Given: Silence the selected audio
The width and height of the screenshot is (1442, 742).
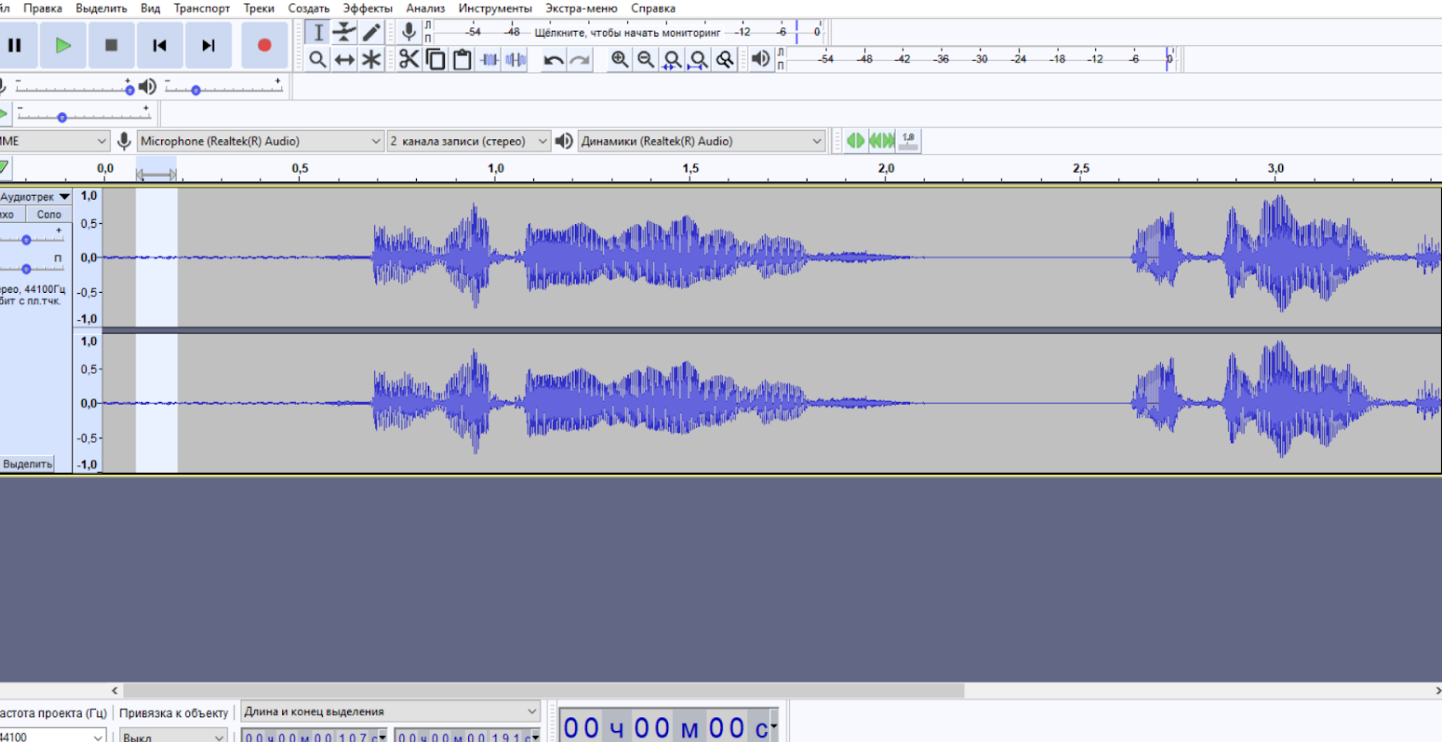Looking at the screenshot, I should point(515,60).
